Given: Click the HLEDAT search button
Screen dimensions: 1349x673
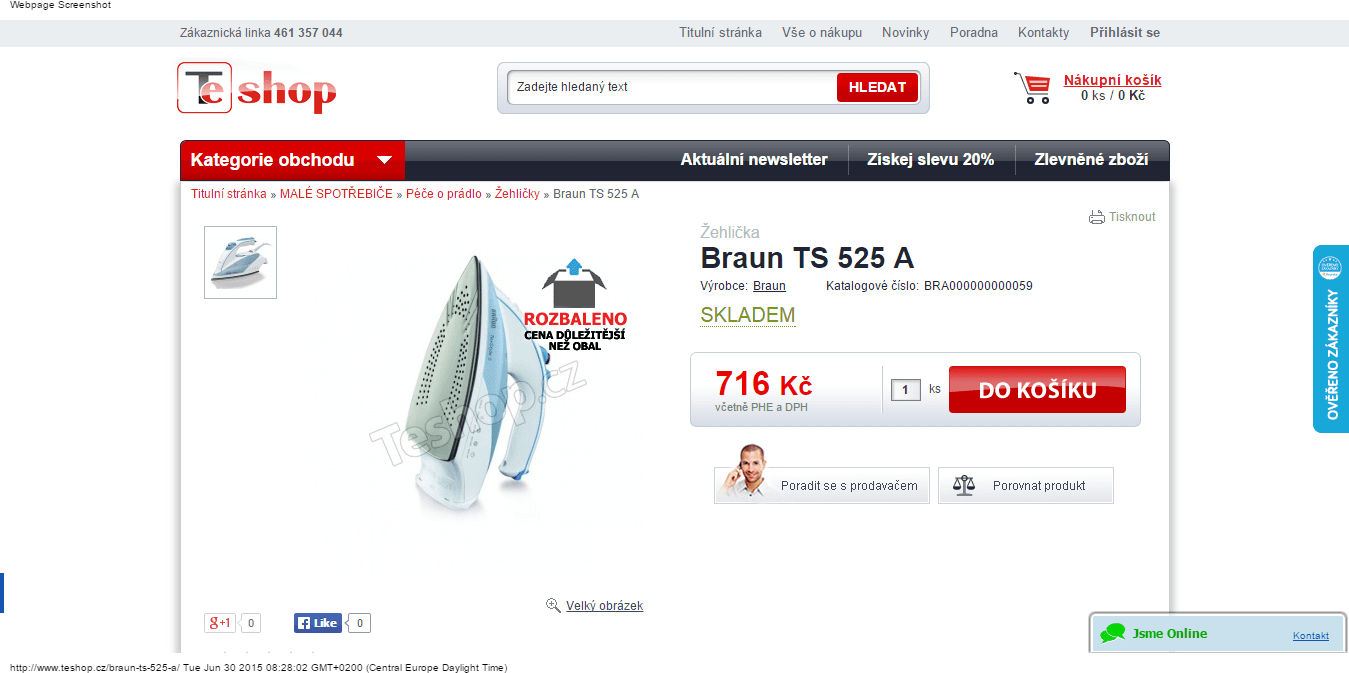Looking at the screenshot, I should 877,87.
